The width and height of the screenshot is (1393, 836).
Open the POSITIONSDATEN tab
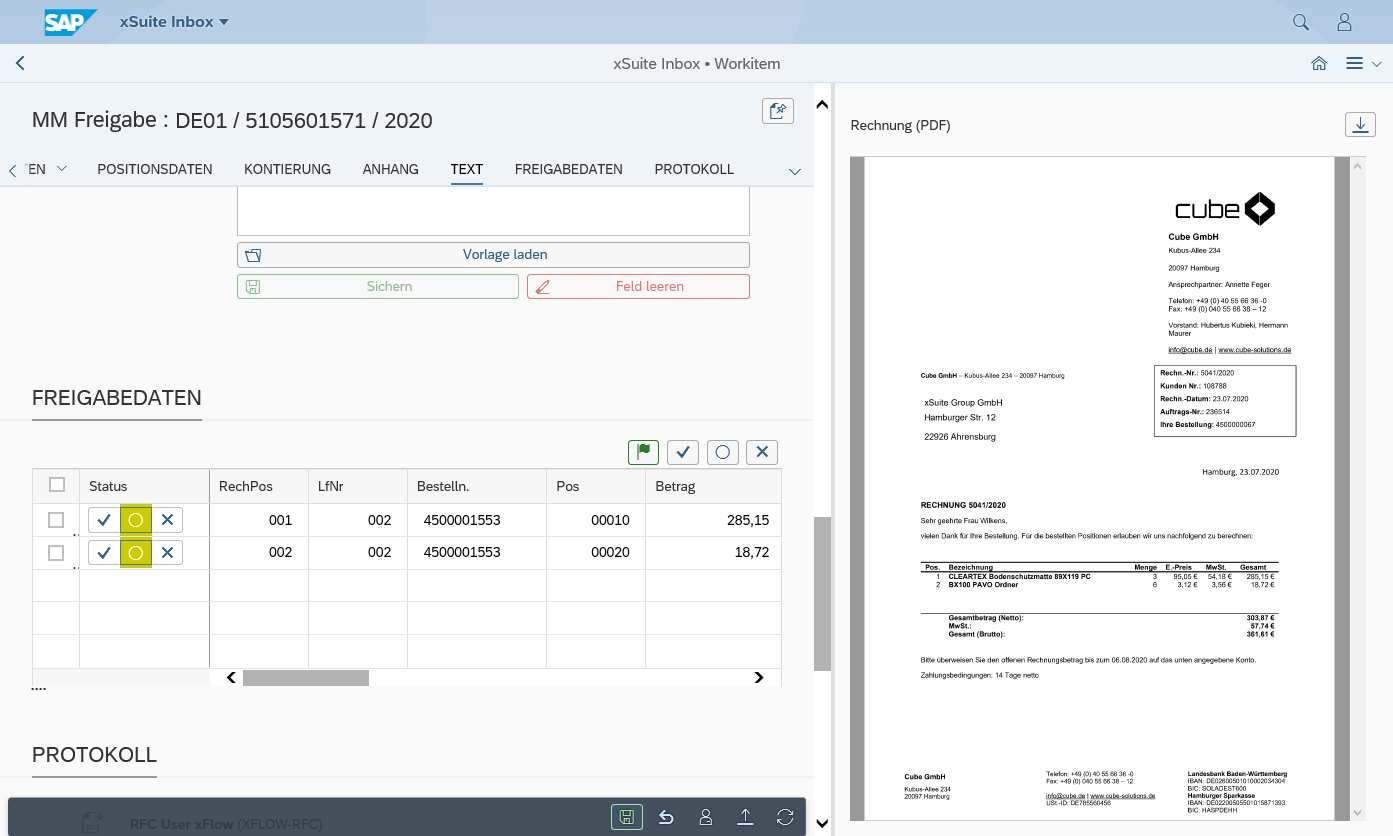155,169
